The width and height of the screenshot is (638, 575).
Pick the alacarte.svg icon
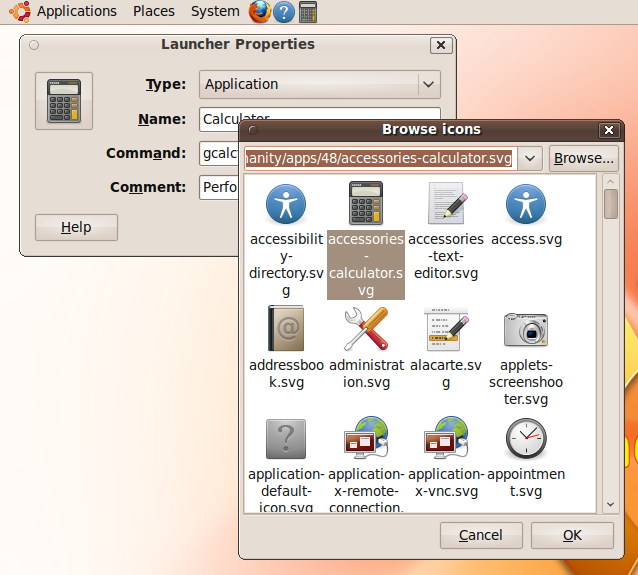click(446, 329)
